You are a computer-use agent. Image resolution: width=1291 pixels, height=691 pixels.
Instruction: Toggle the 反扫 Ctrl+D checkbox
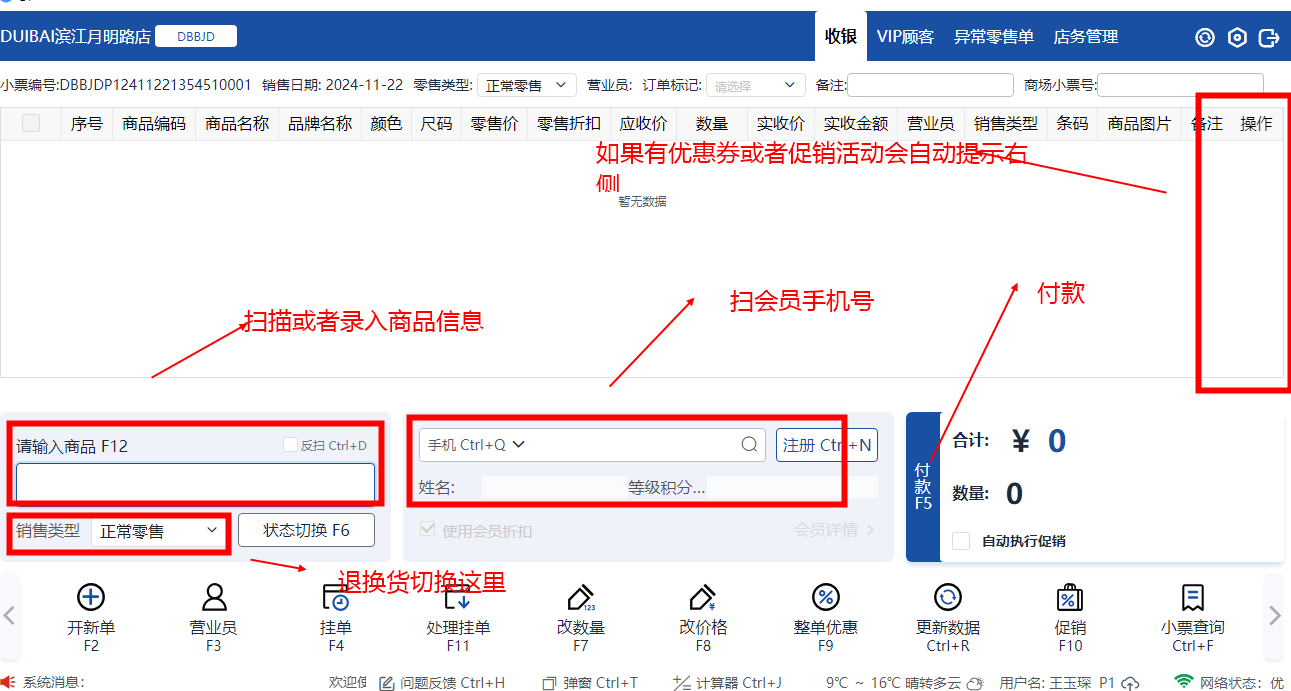(290, 445)
